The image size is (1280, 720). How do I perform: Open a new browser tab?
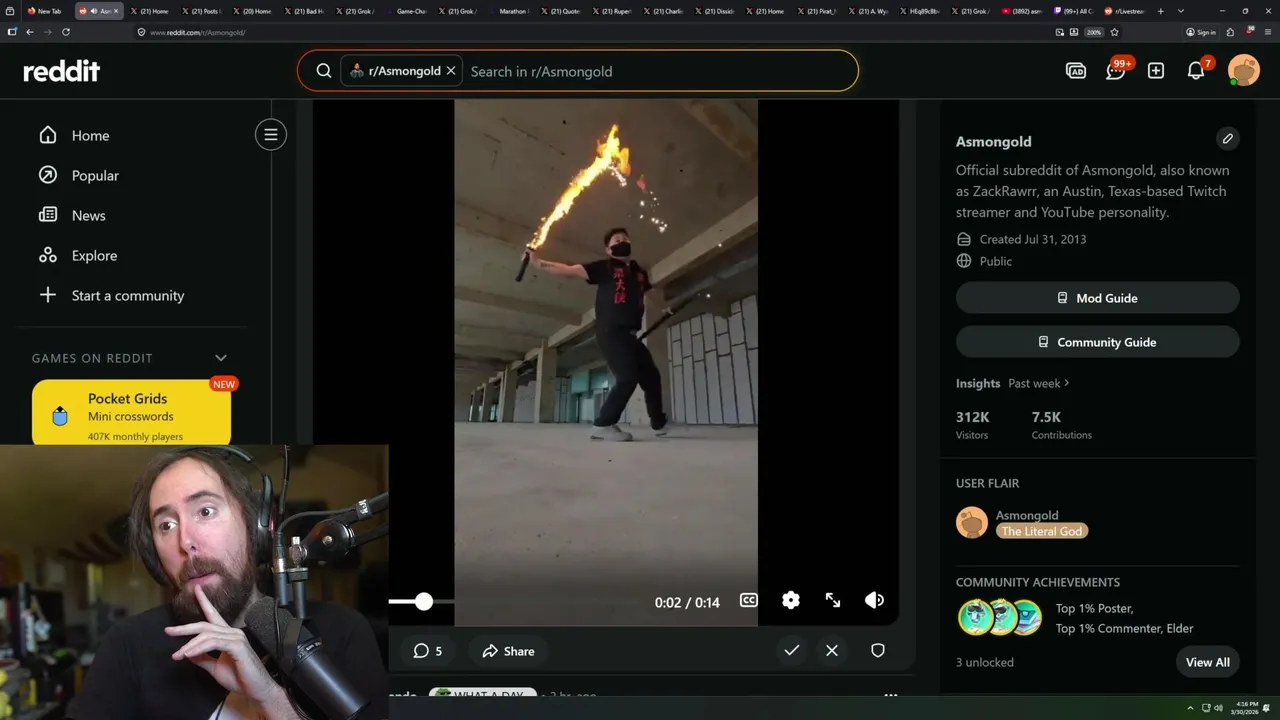pyautogui.click(x=1160, y=11)
